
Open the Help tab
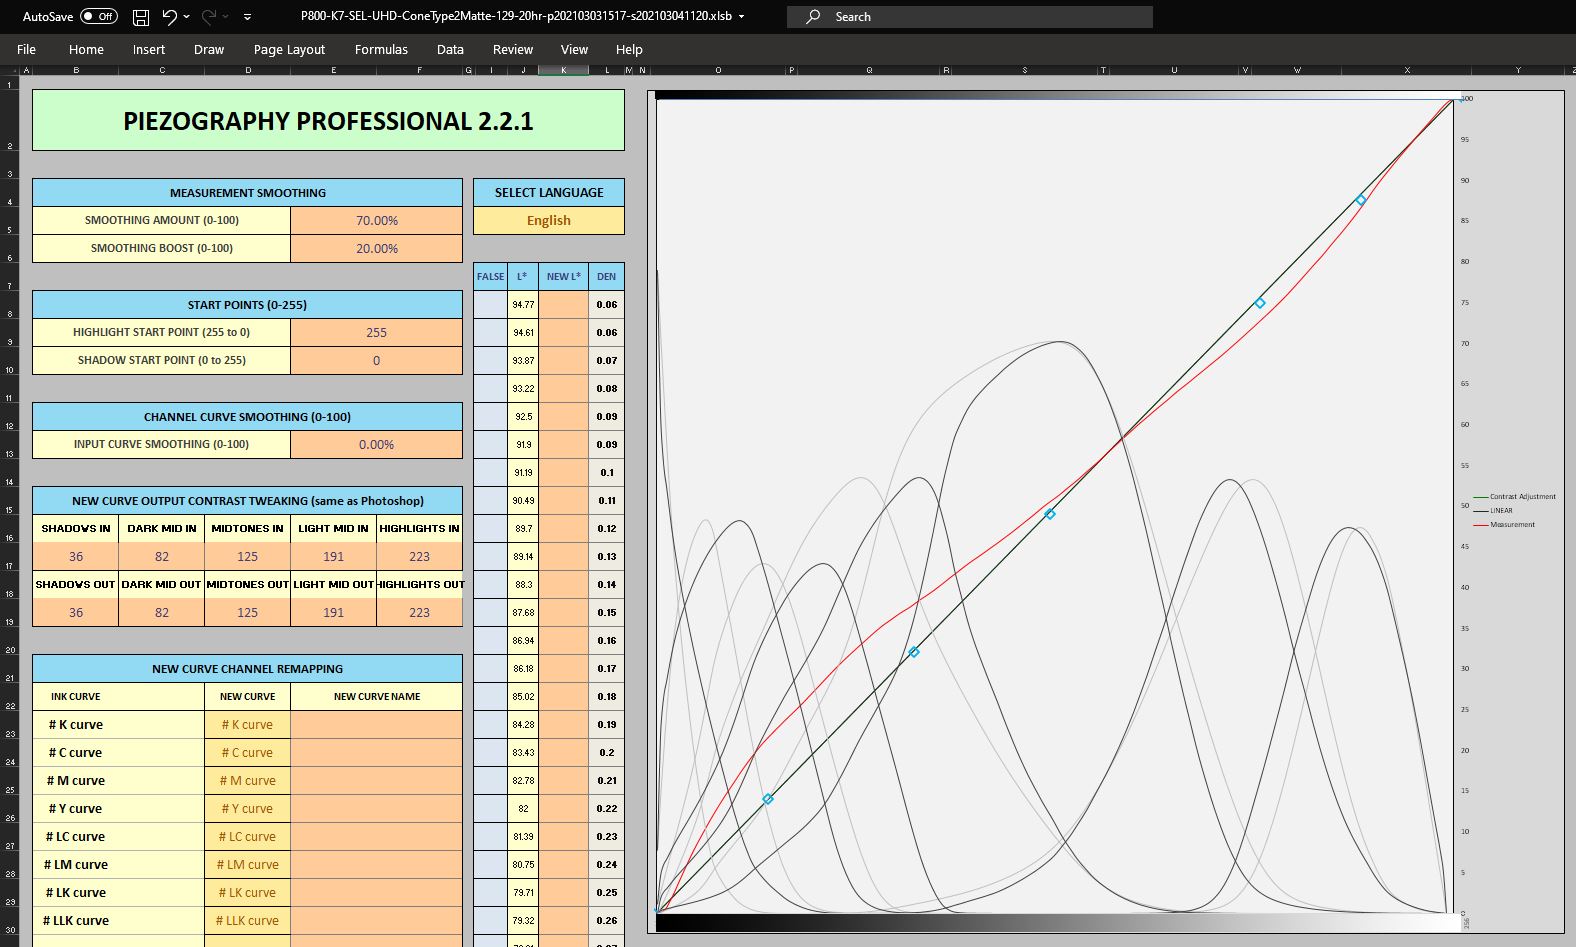[x=629, y=49]
